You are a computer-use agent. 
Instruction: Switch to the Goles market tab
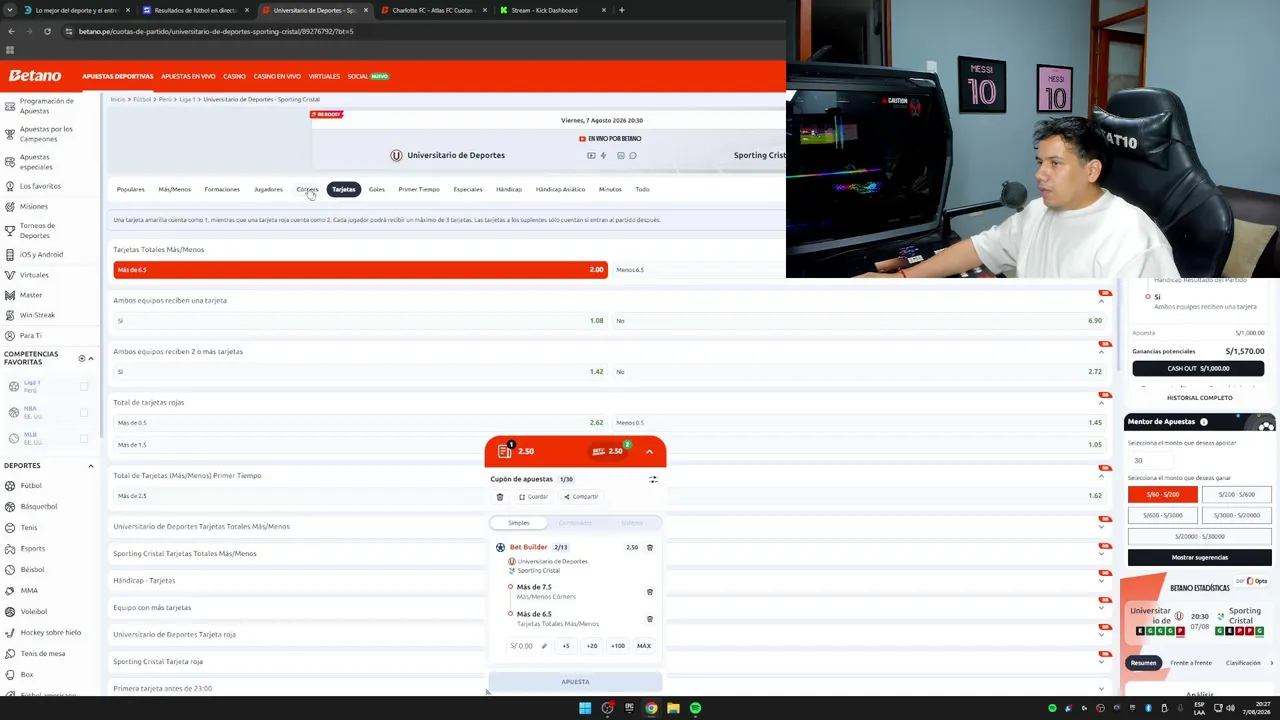coord(376,189)
